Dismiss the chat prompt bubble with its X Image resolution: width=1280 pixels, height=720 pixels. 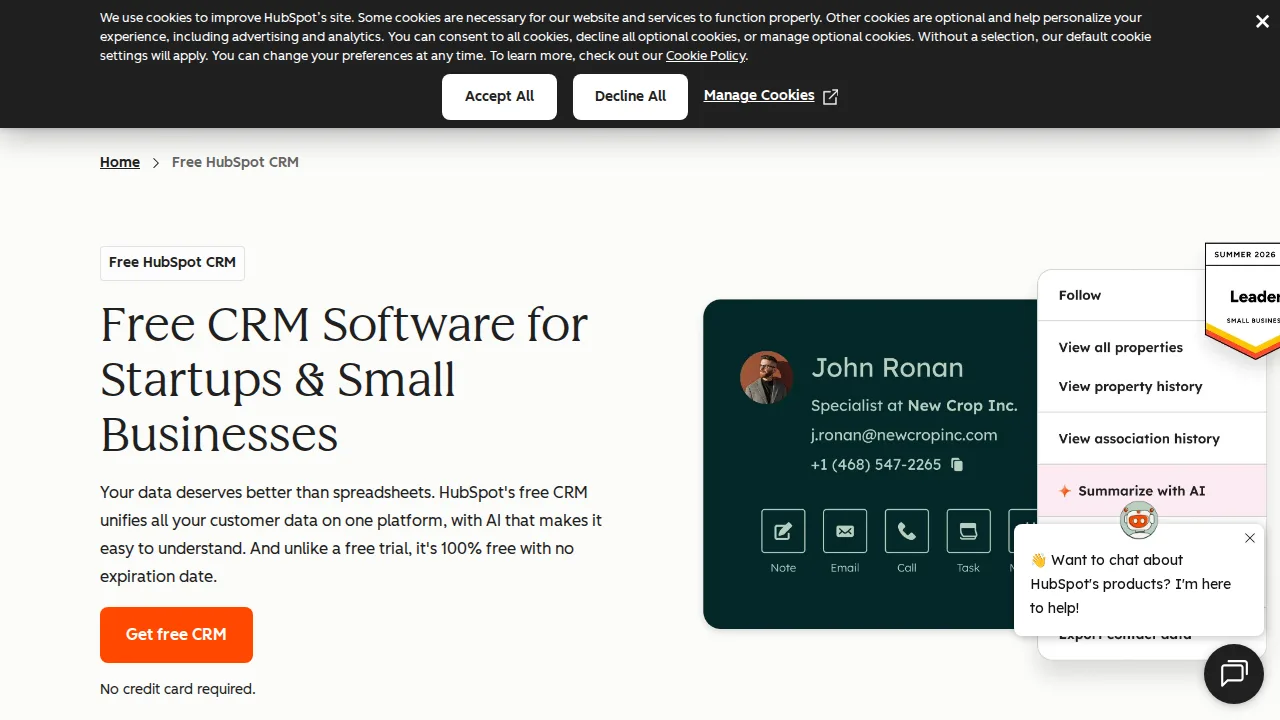click(x=1250, y=539)
